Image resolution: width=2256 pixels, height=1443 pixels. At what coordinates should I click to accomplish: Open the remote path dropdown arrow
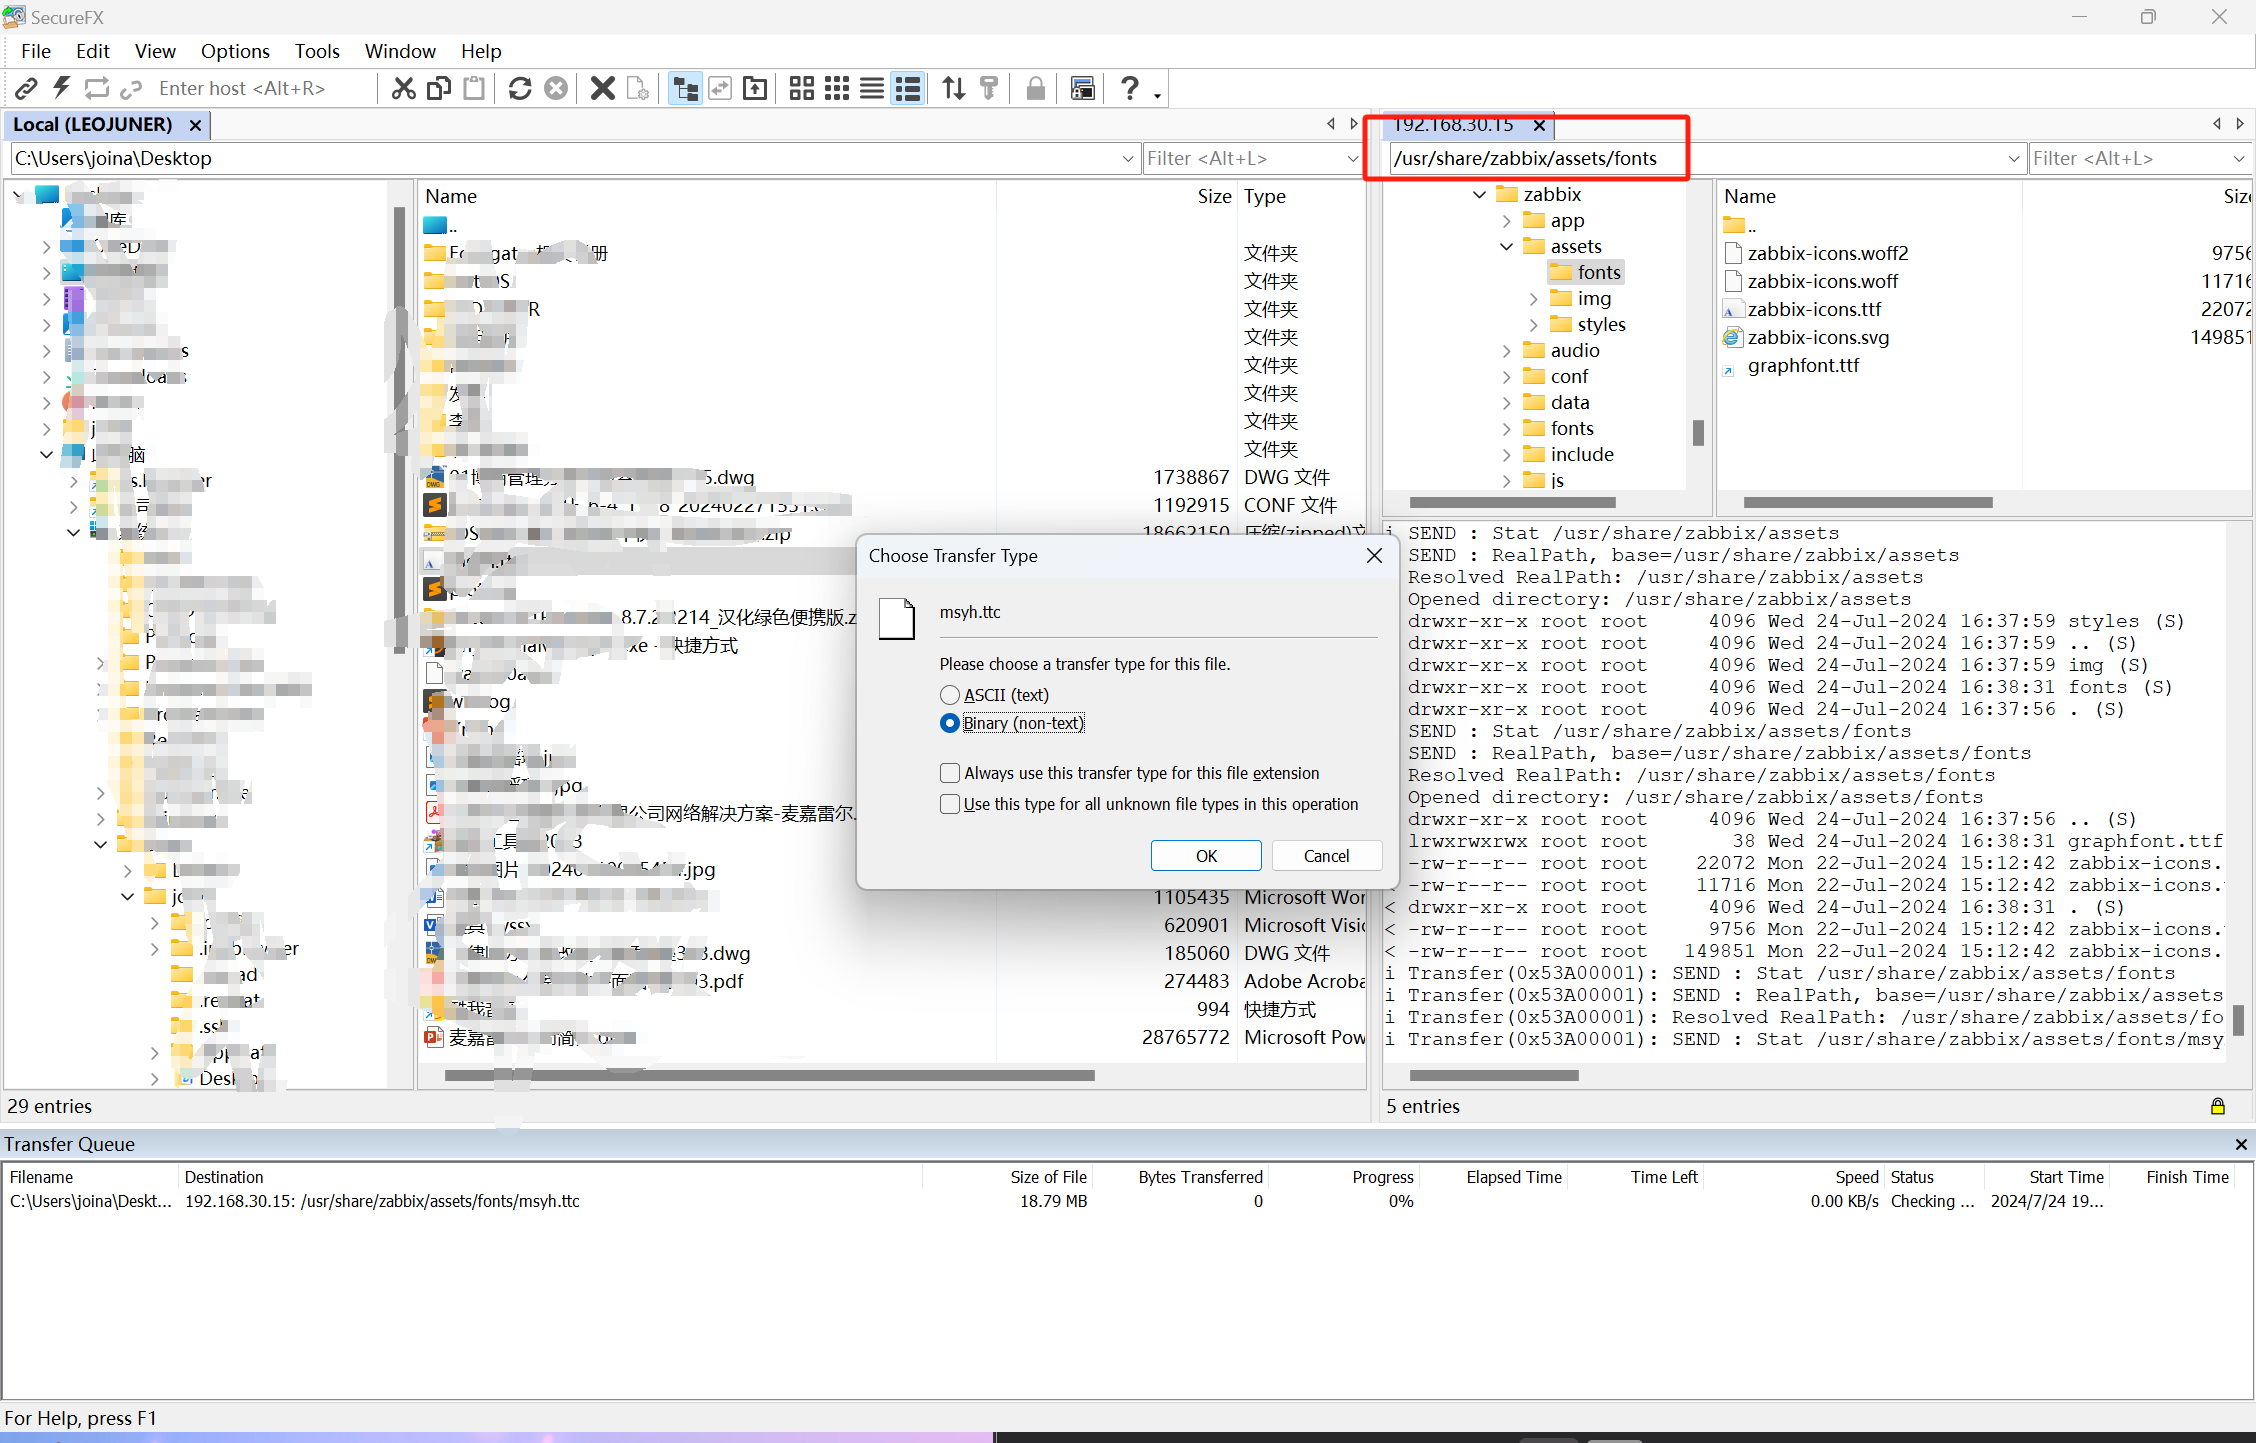tap(2013, 159)
